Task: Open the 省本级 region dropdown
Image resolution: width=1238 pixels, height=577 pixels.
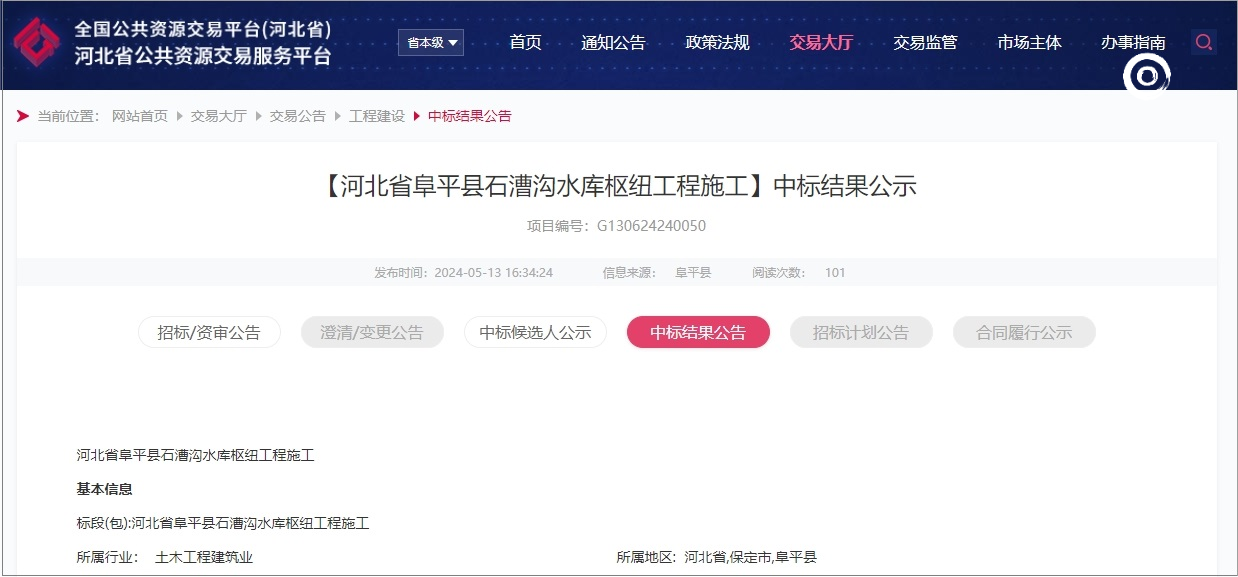Action: [x=431, y=42]
